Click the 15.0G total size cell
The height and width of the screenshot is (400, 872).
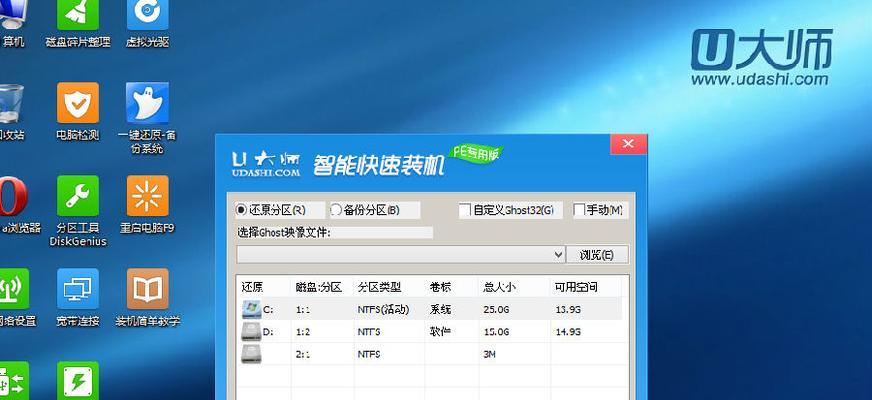497,332
